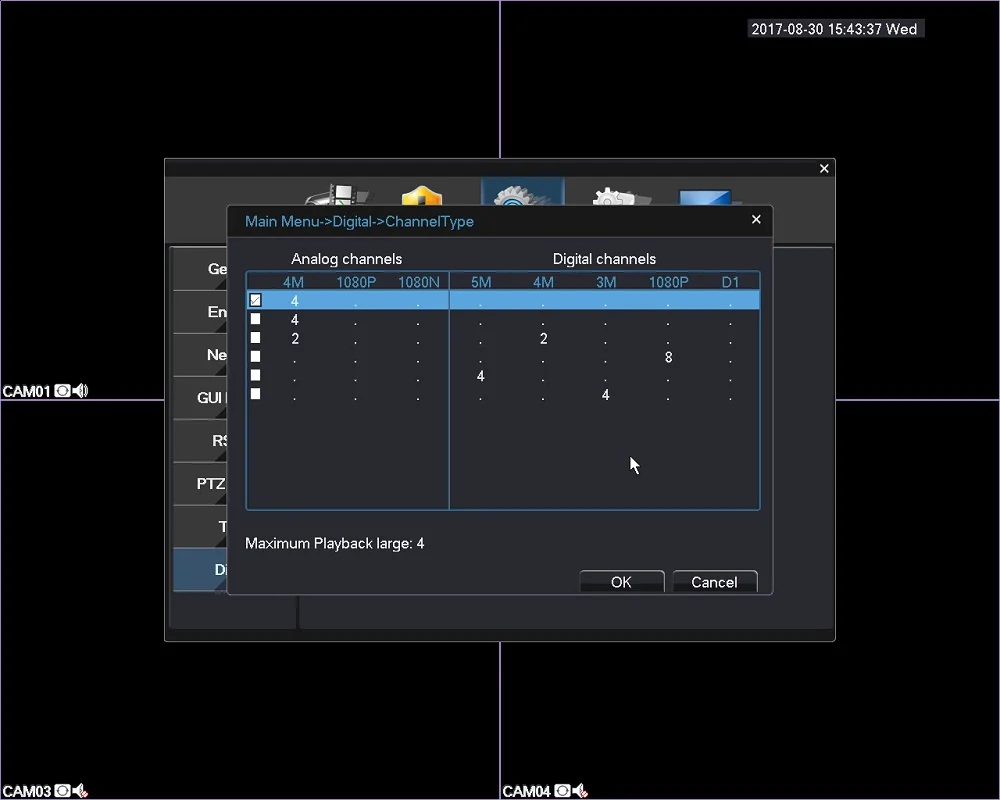1000x800 pixels.
Task: Select the General tab in the side menu
Action: pos(200,269)
